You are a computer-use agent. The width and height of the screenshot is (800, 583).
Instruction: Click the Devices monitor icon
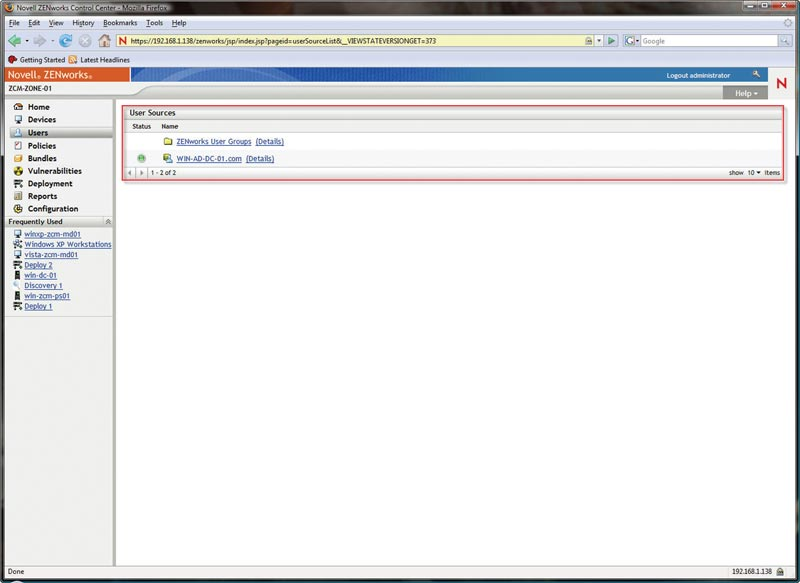pyautogui.click(x=18, y=119)
